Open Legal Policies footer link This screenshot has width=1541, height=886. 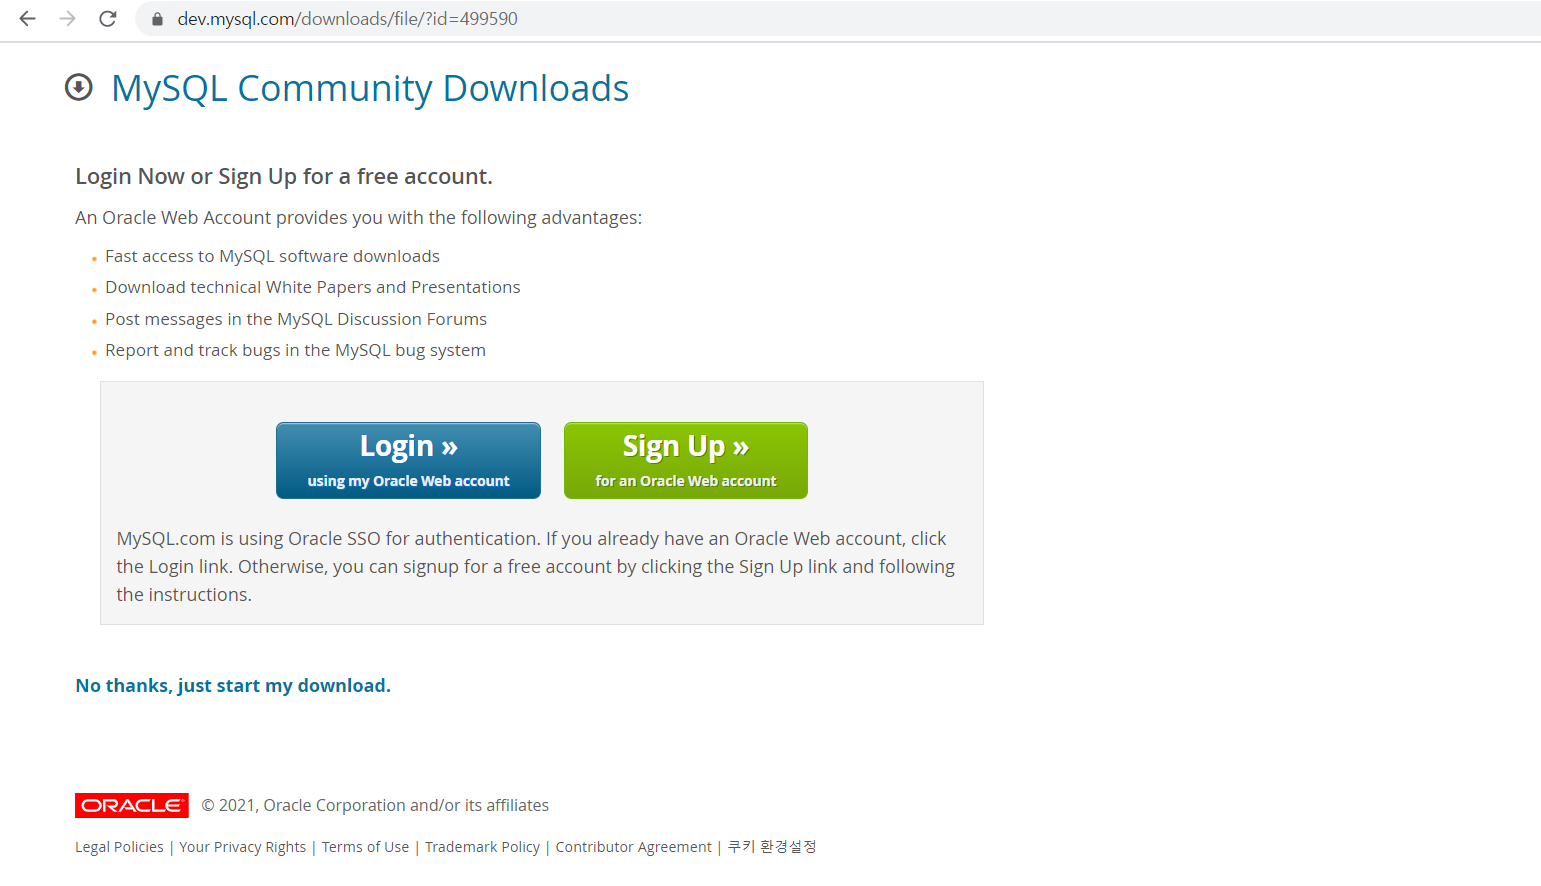(119, 847)
